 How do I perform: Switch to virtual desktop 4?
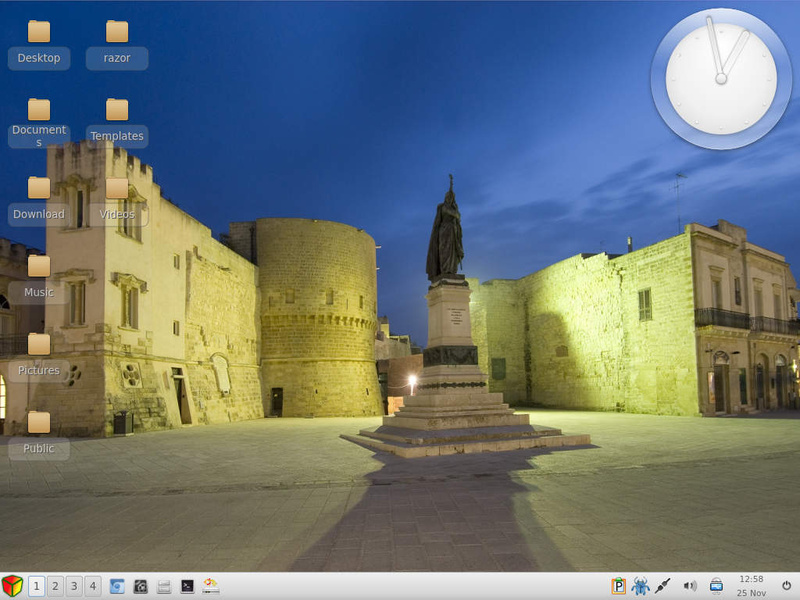(93, 586)
